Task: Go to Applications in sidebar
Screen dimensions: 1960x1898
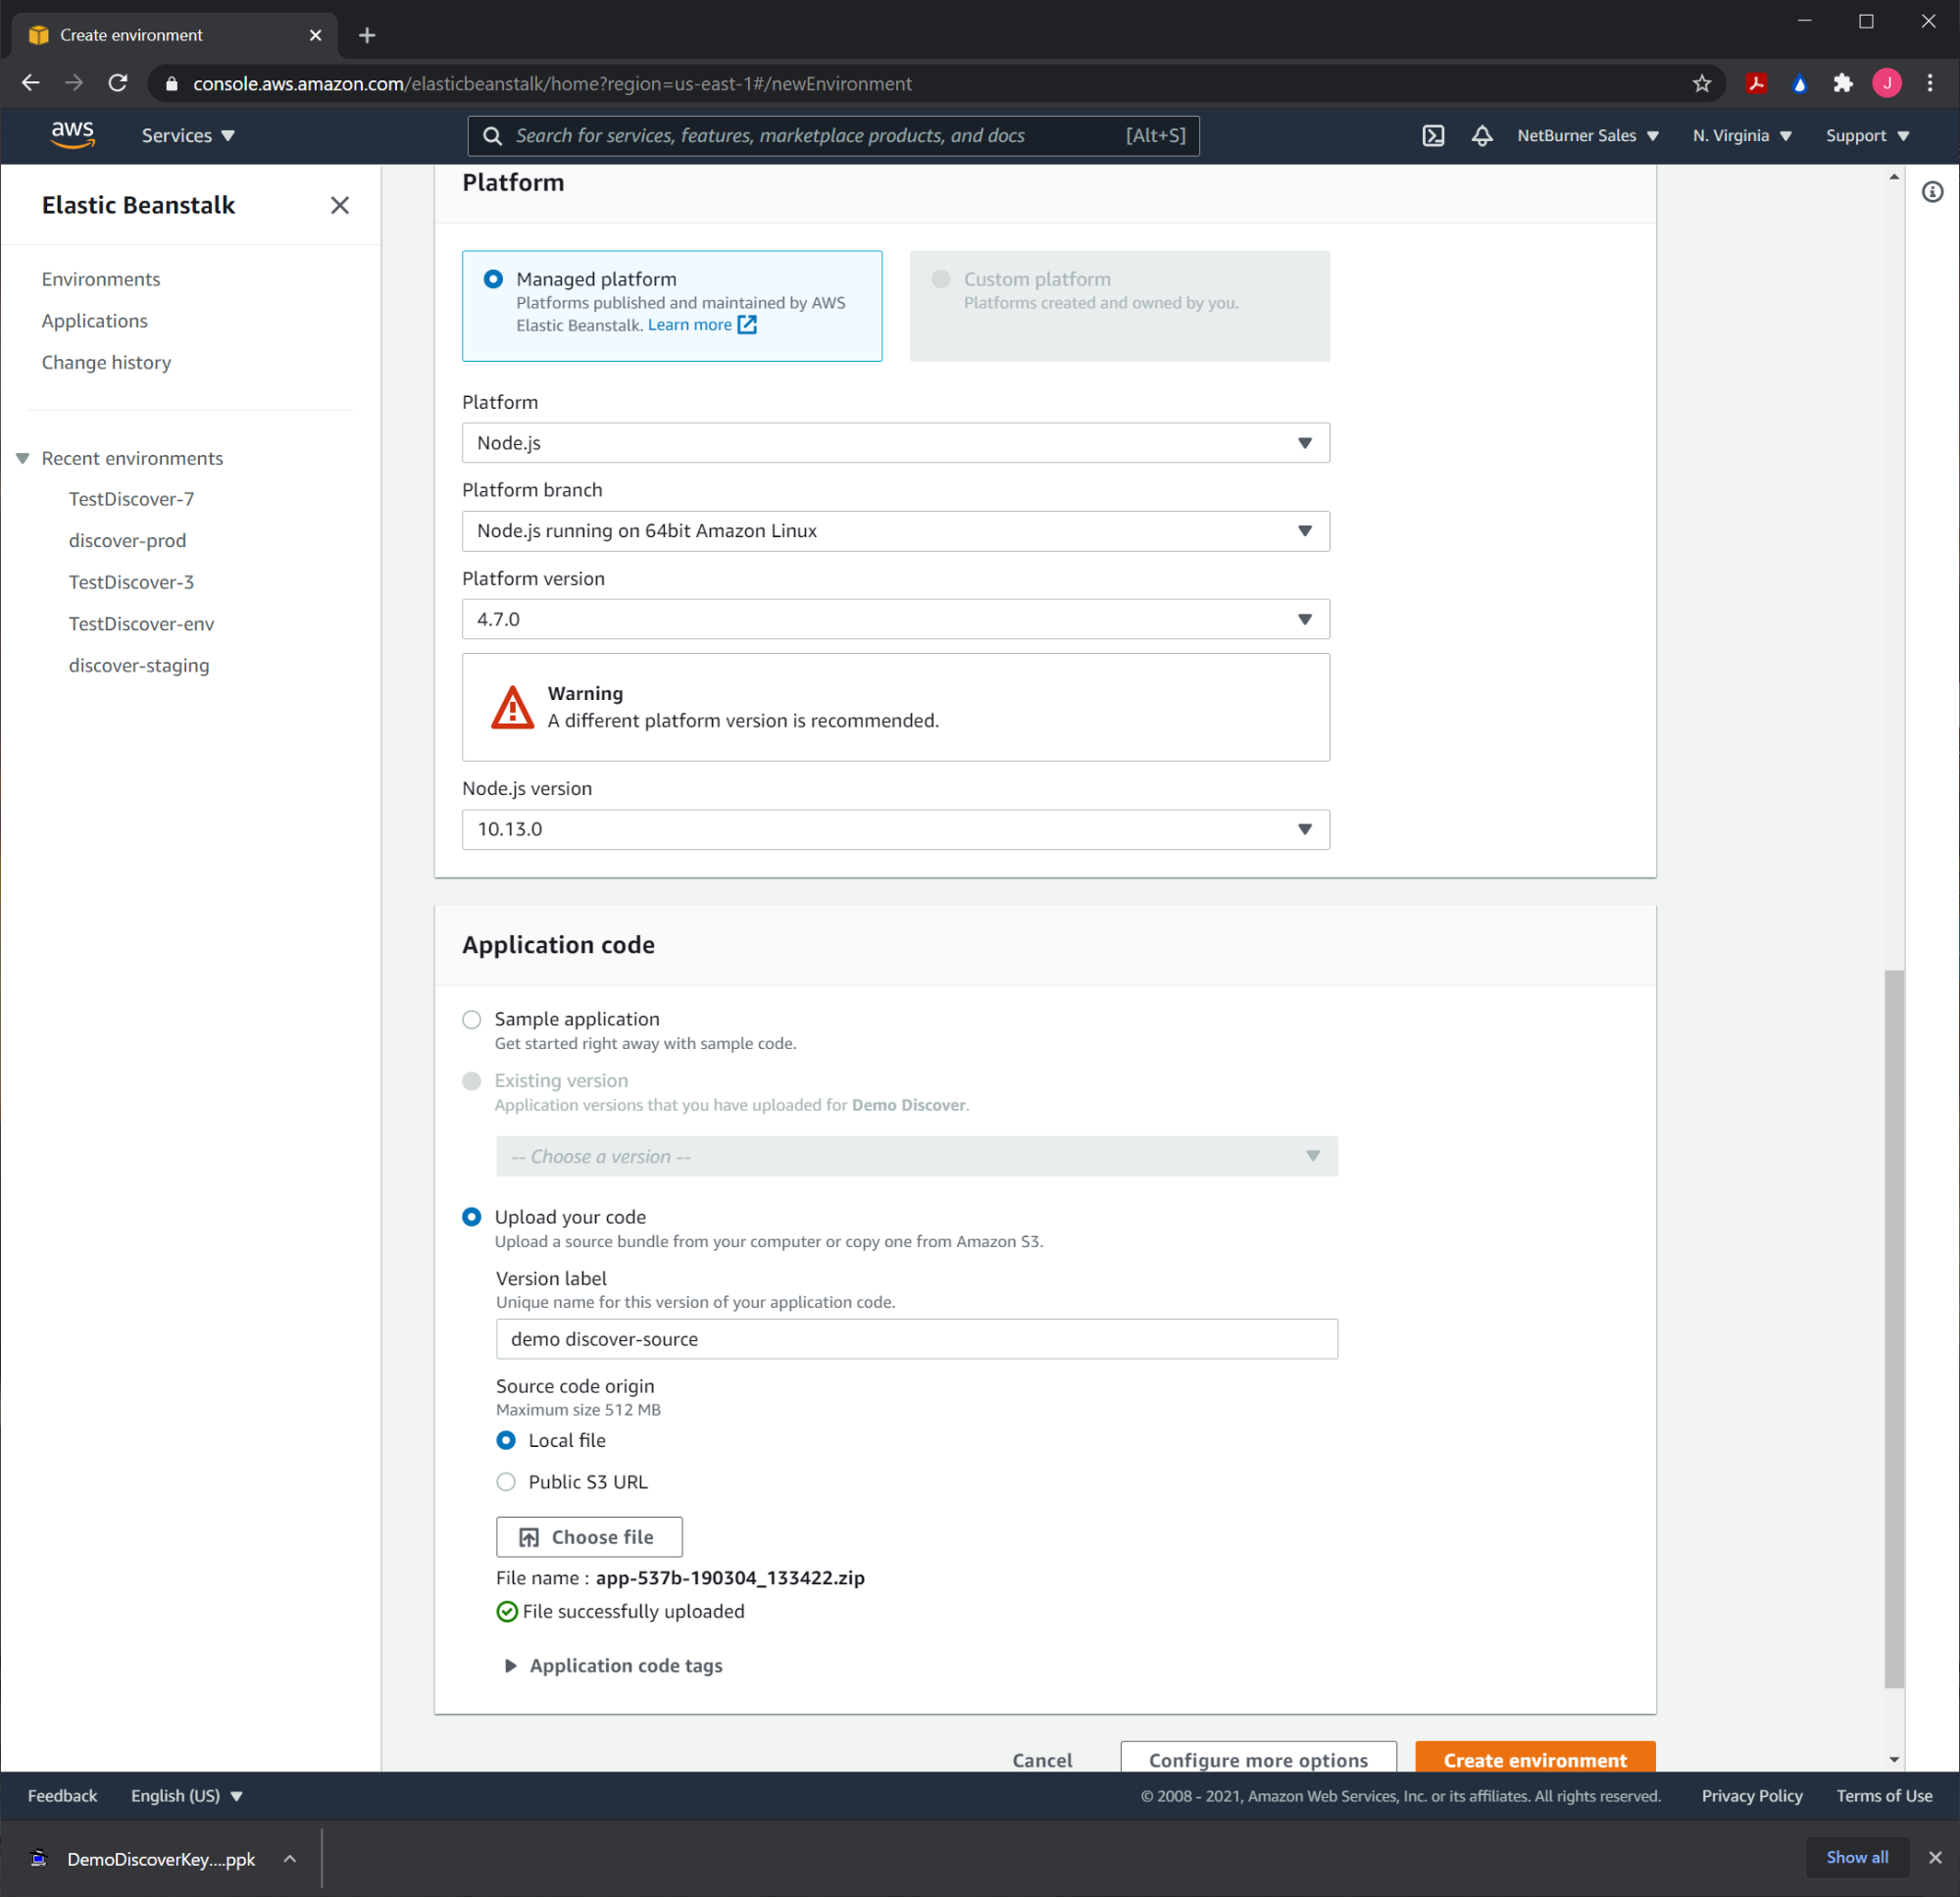Action: (94, 321)
